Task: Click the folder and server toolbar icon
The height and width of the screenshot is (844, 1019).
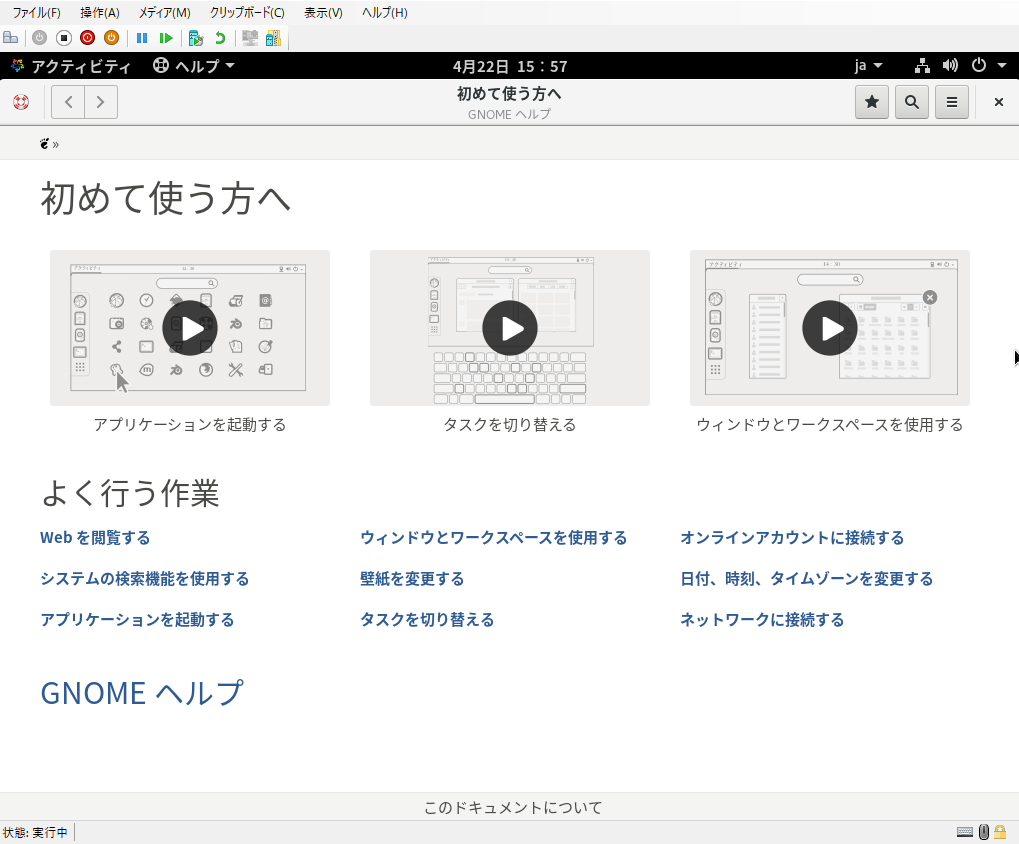Action: [x=274, y=38]
